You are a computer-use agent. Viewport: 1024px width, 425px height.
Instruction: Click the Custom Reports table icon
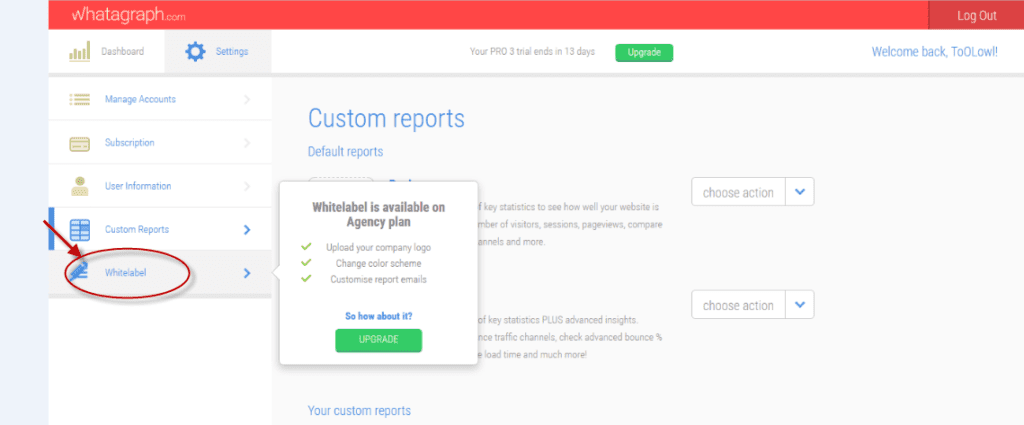coord(80,230)
